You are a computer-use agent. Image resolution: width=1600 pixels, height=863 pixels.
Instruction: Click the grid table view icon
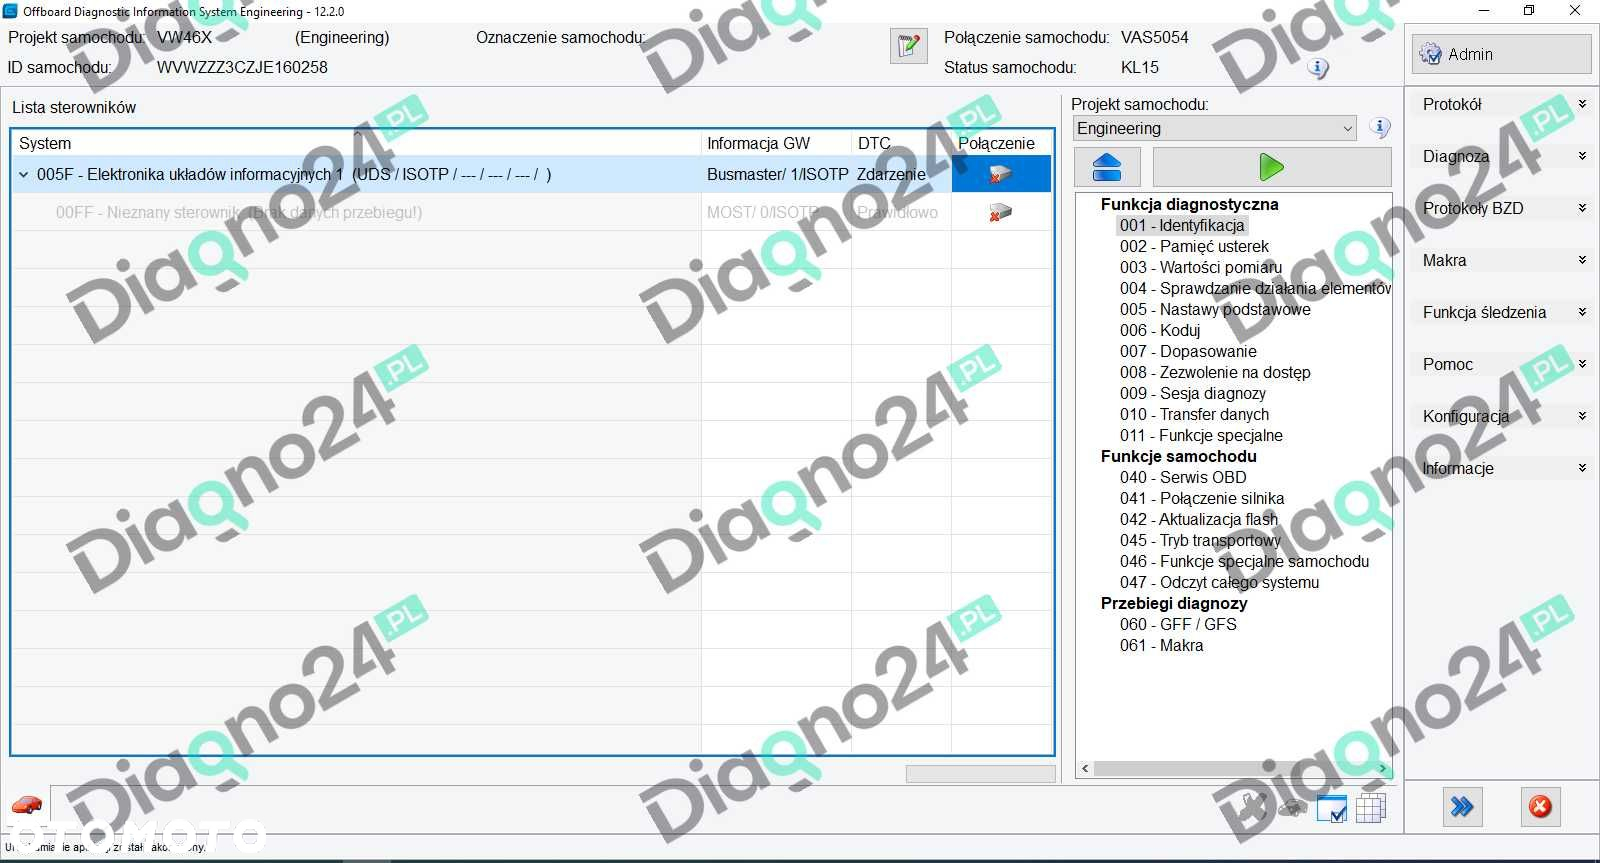(1371, 808)
